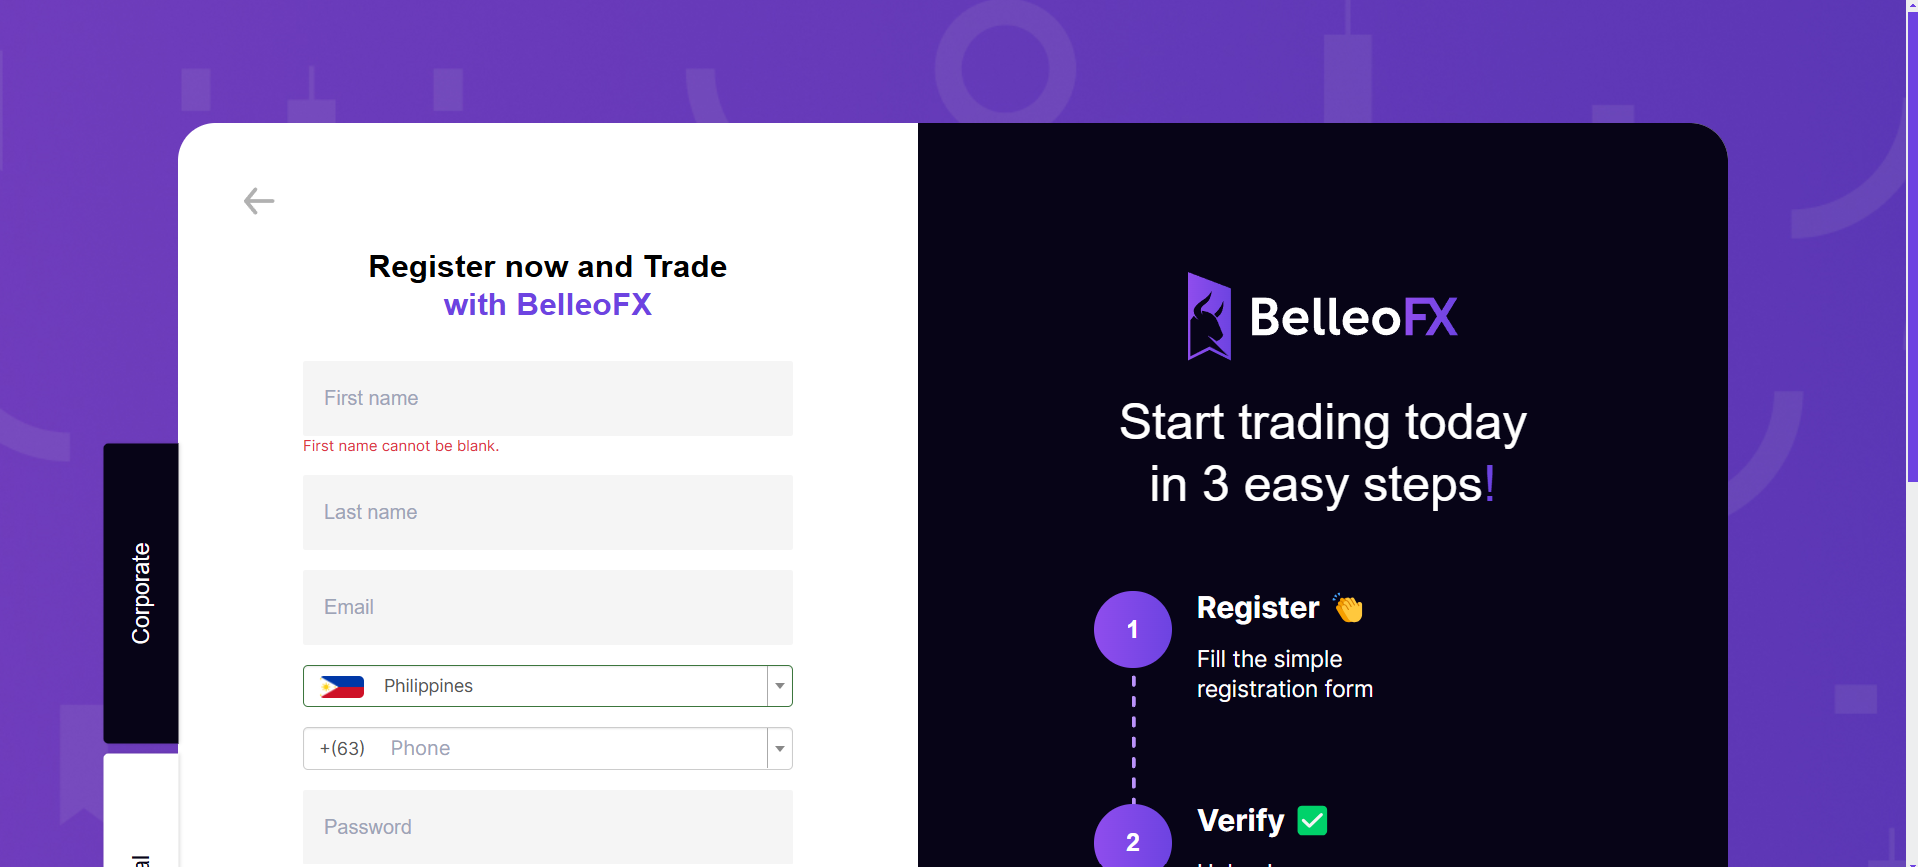The image size is (1918, 867).
Task: Click the BelleoFX wordmark on dark panel
Action: pos(1353,318)
